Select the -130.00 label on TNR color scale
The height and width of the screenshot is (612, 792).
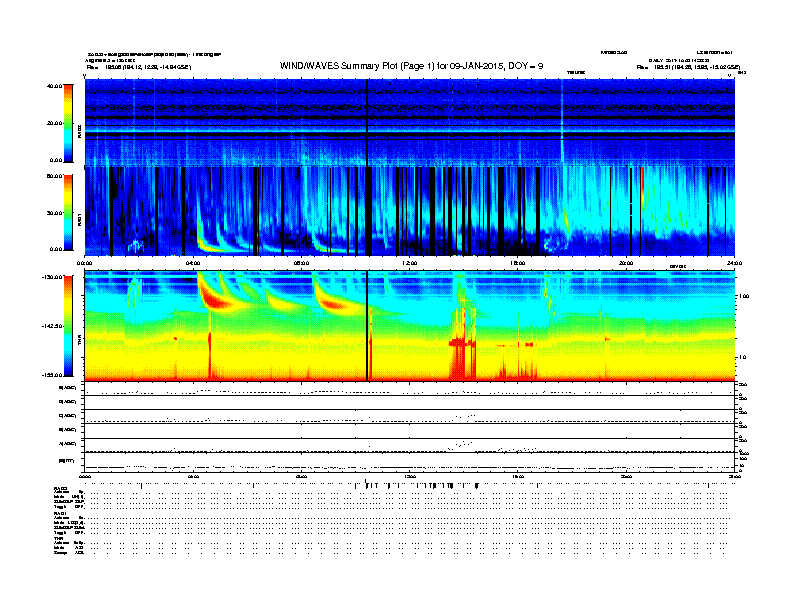coord(53,277)
